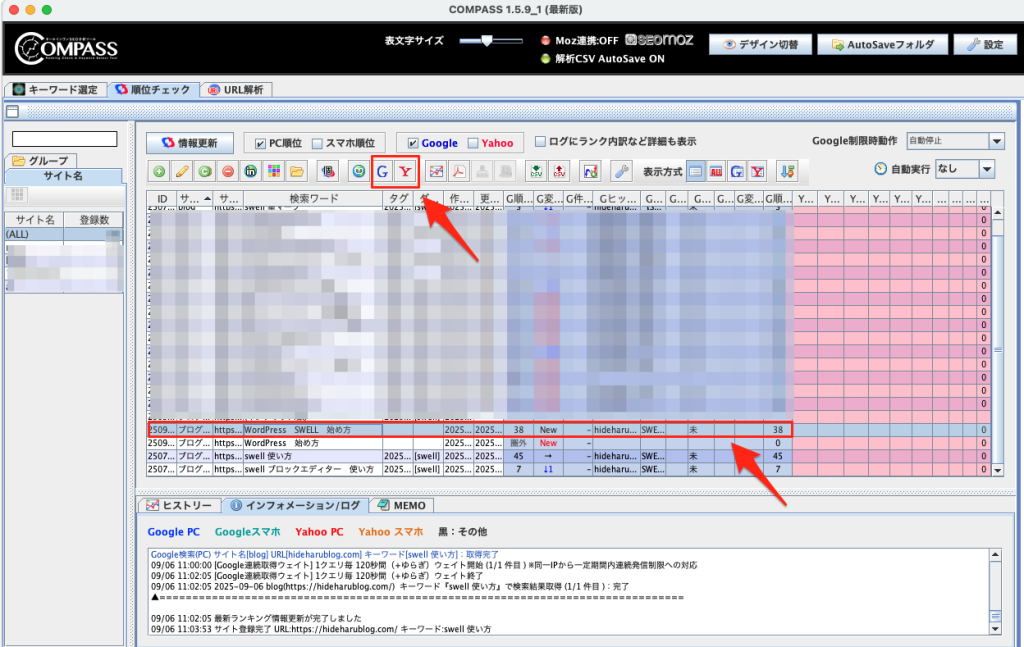Enable the スマホ順位 checkbox

pos(317,143)
